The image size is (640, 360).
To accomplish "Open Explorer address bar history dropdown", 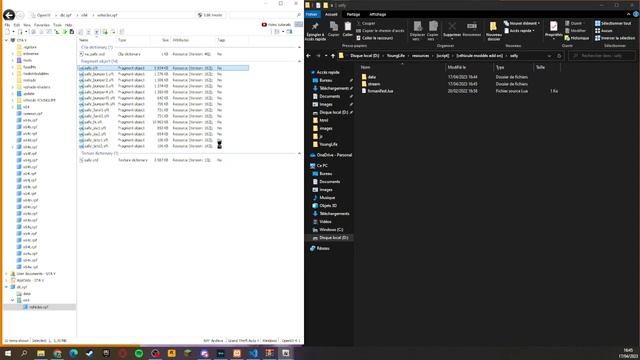I will [x=549, y=56].
